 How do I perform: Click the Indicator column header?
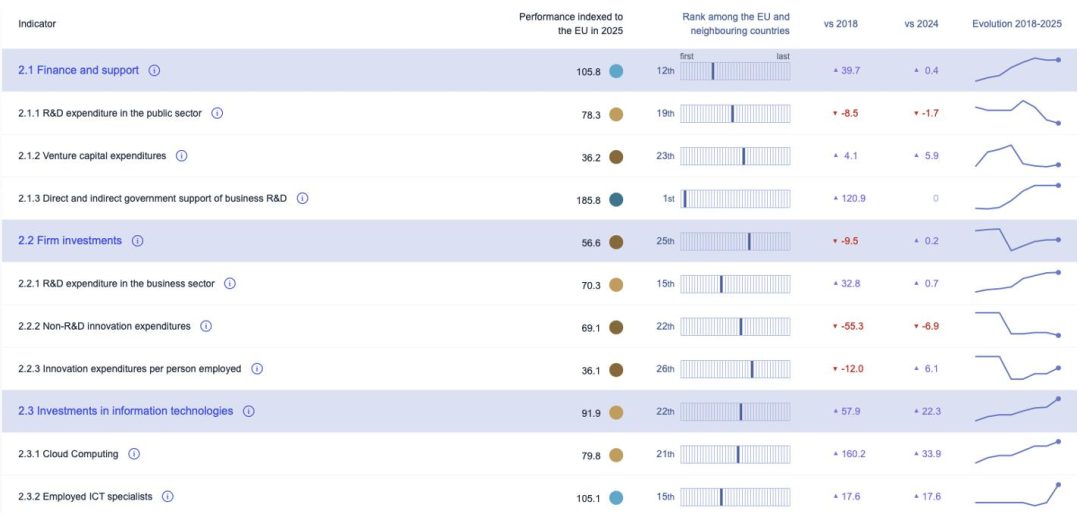point(37,23)
